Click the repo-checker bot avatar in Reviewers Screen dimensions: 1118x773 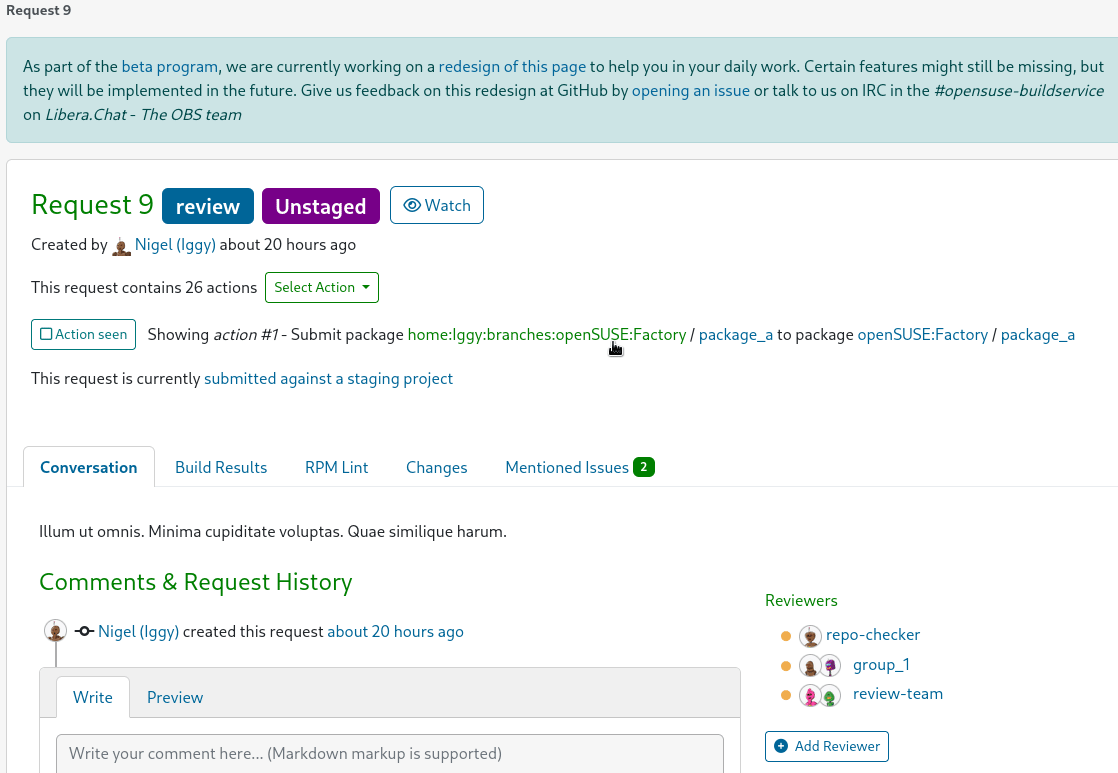coord(810,636)
